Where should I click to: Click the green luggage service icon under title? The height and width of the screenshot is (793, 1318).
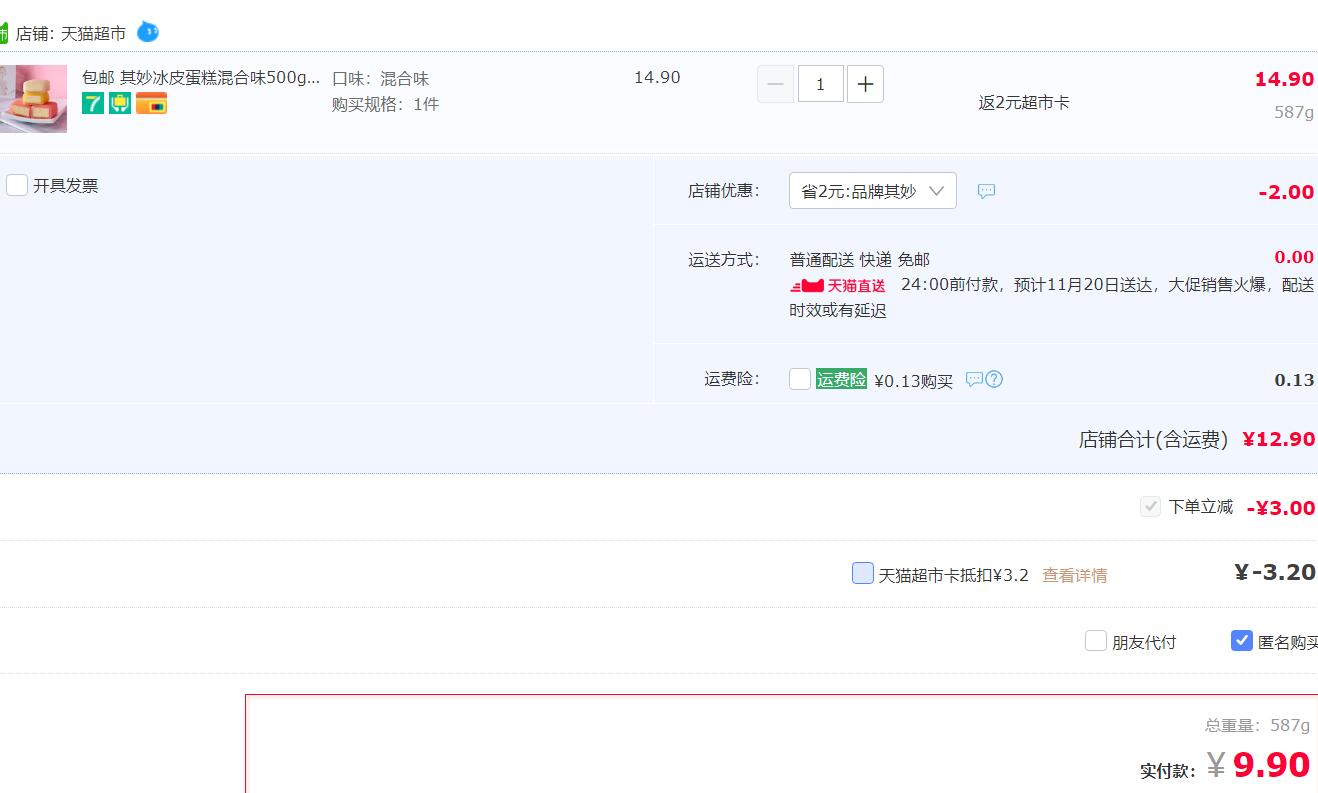tap(120, 103)
